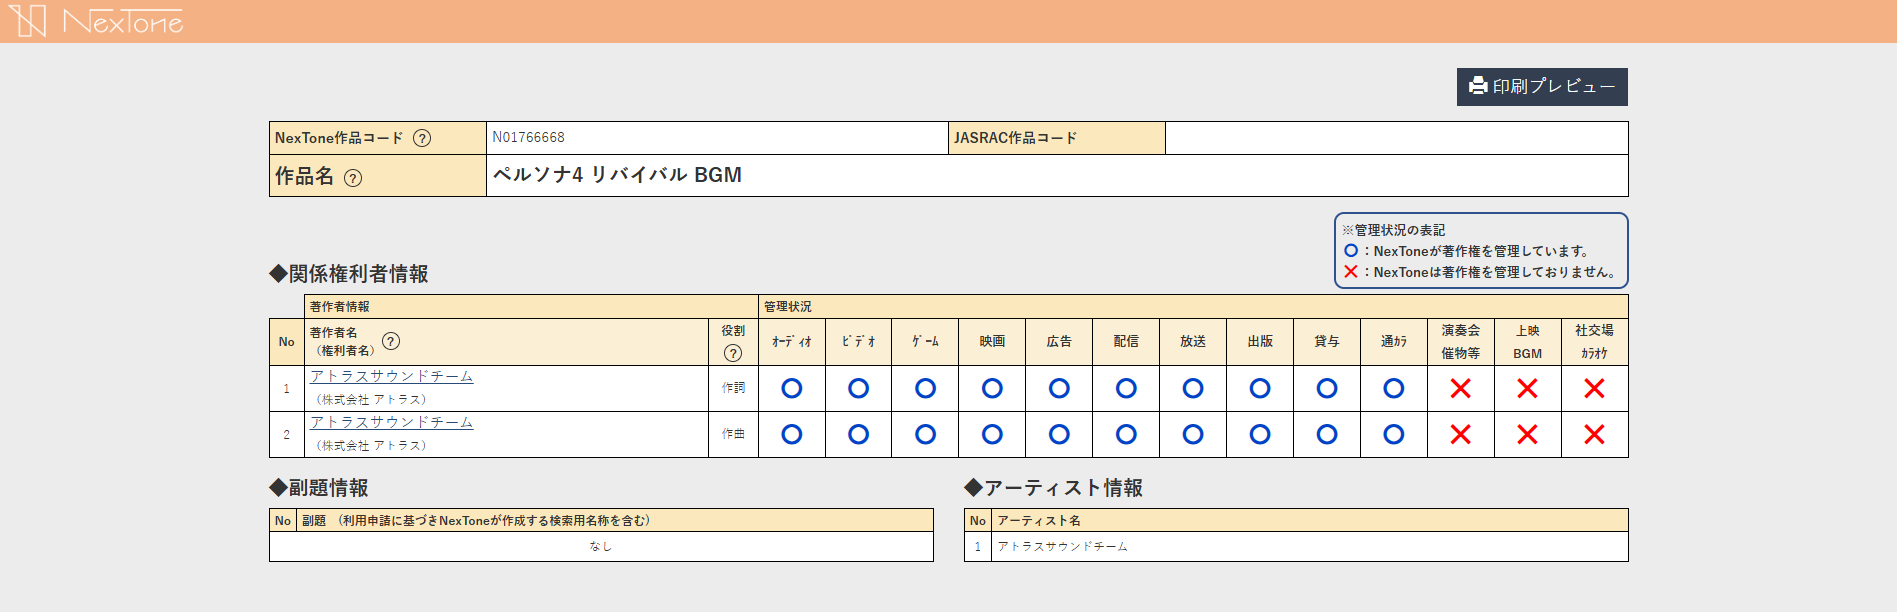Click the ｹﾞｰﾑ circle in row 1
1897x612 pixels.
[x=926, y=388]
